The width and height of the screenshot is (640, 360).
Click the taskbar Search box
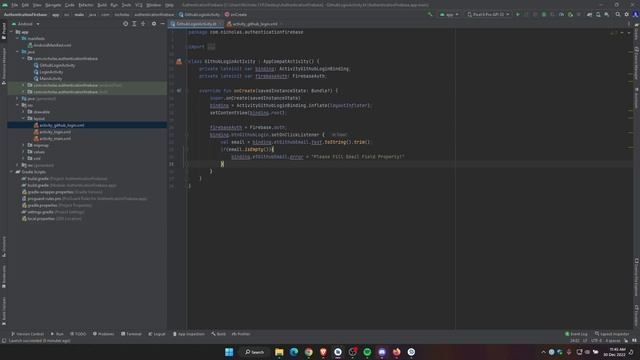pyautogui.click(x=254, y=352)
